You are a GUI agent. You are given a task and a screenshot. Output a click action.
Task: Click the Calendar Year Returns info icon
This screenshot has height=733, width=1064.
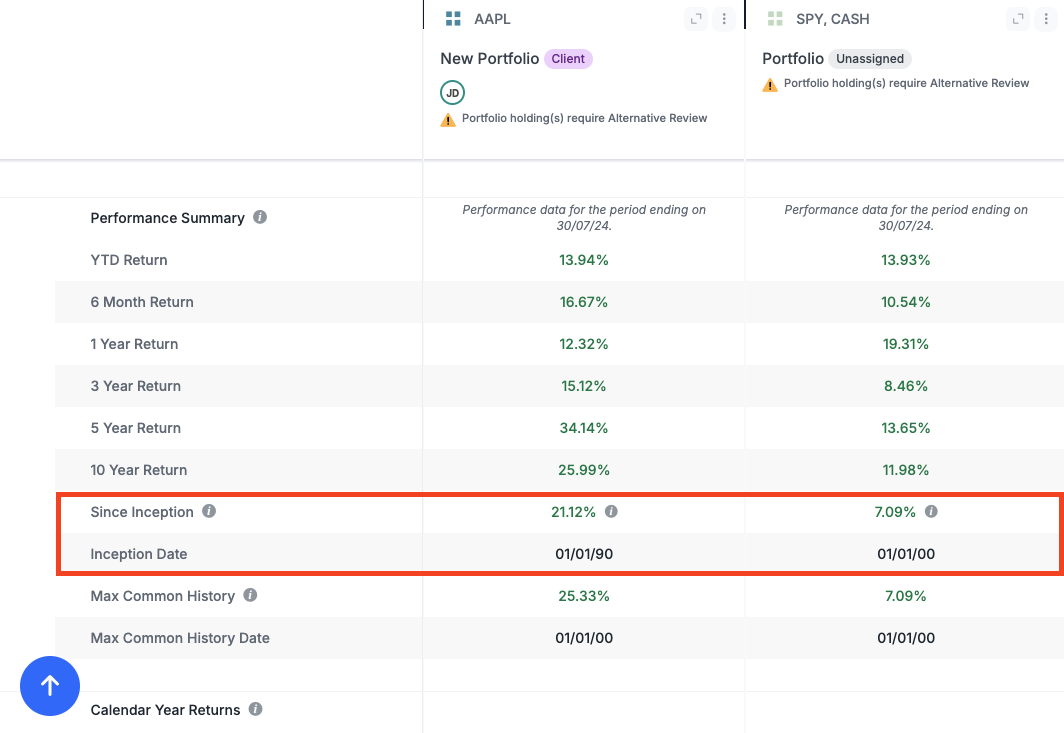(x=256, y=709)
